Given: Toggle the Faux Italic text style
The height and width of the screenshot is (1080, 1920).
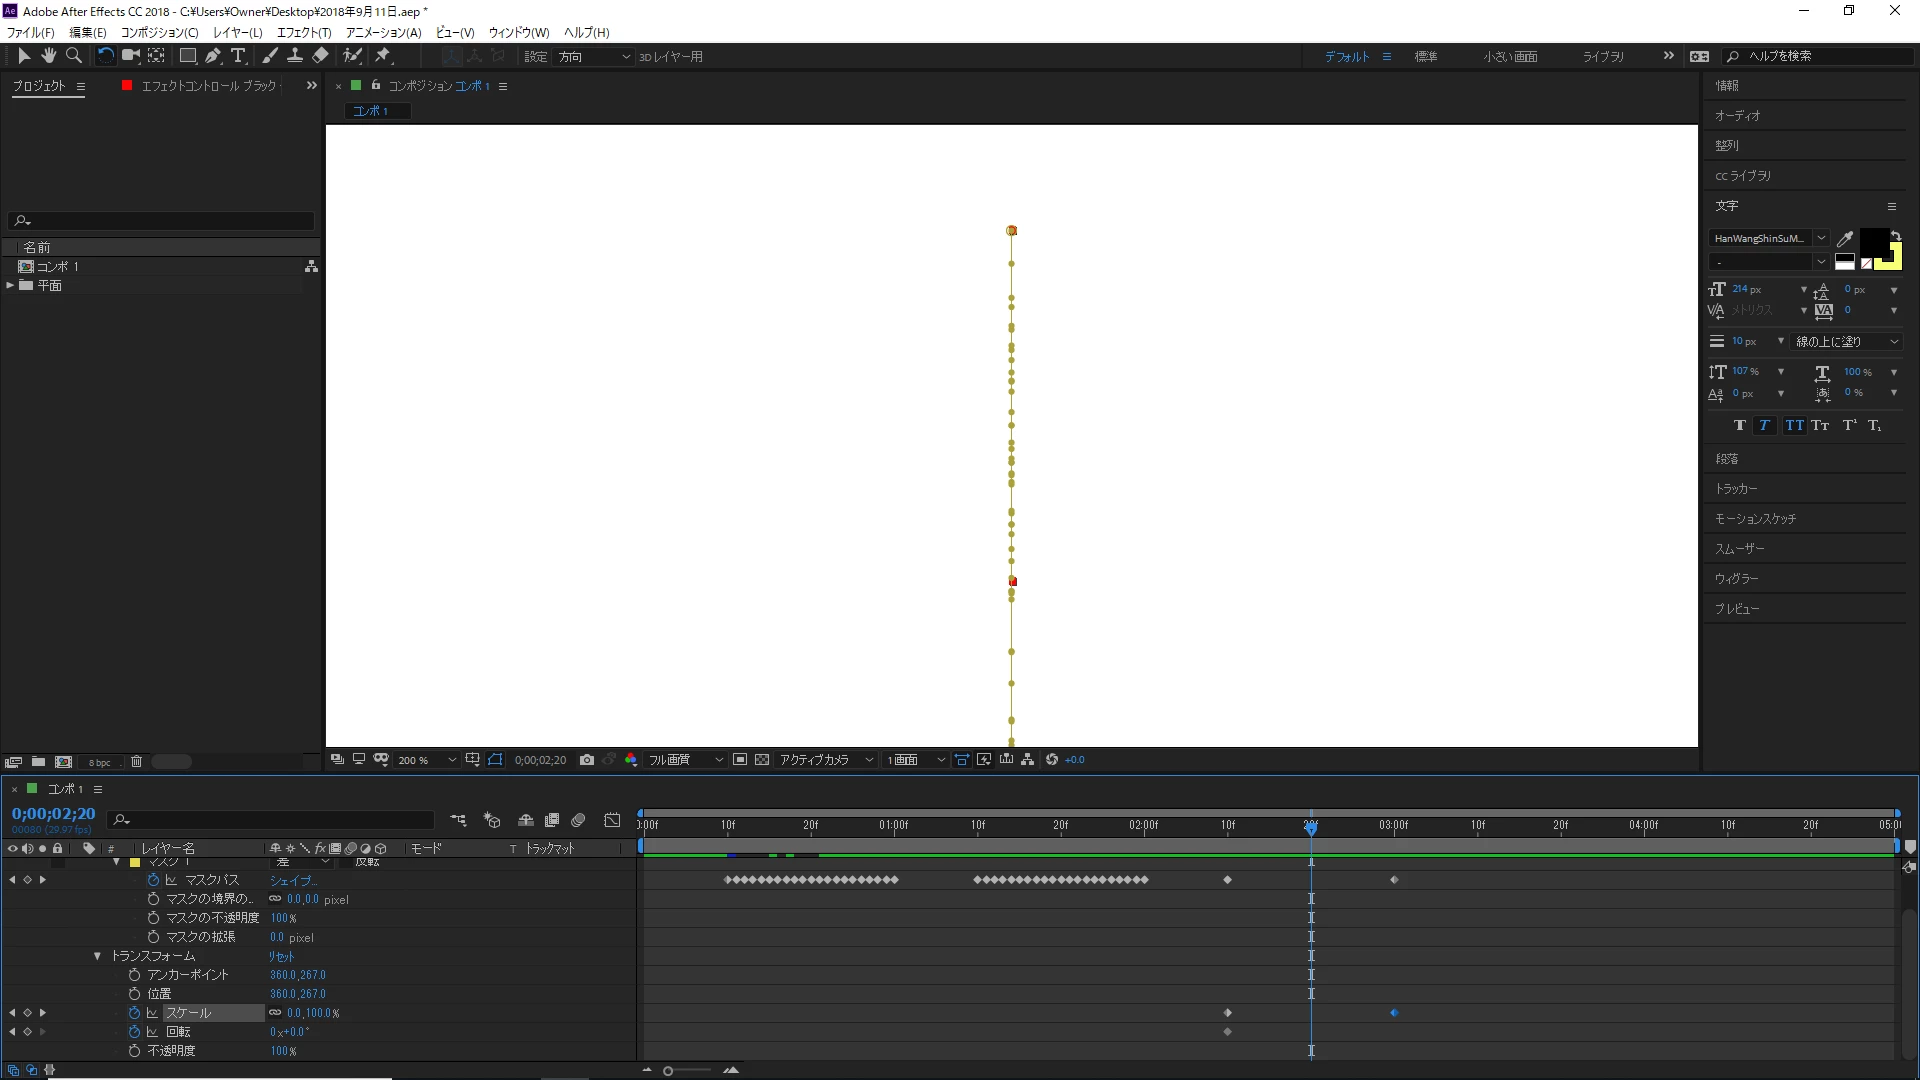Looking at the screenshot, I should pyautogui.click(x=1764, y=426).
